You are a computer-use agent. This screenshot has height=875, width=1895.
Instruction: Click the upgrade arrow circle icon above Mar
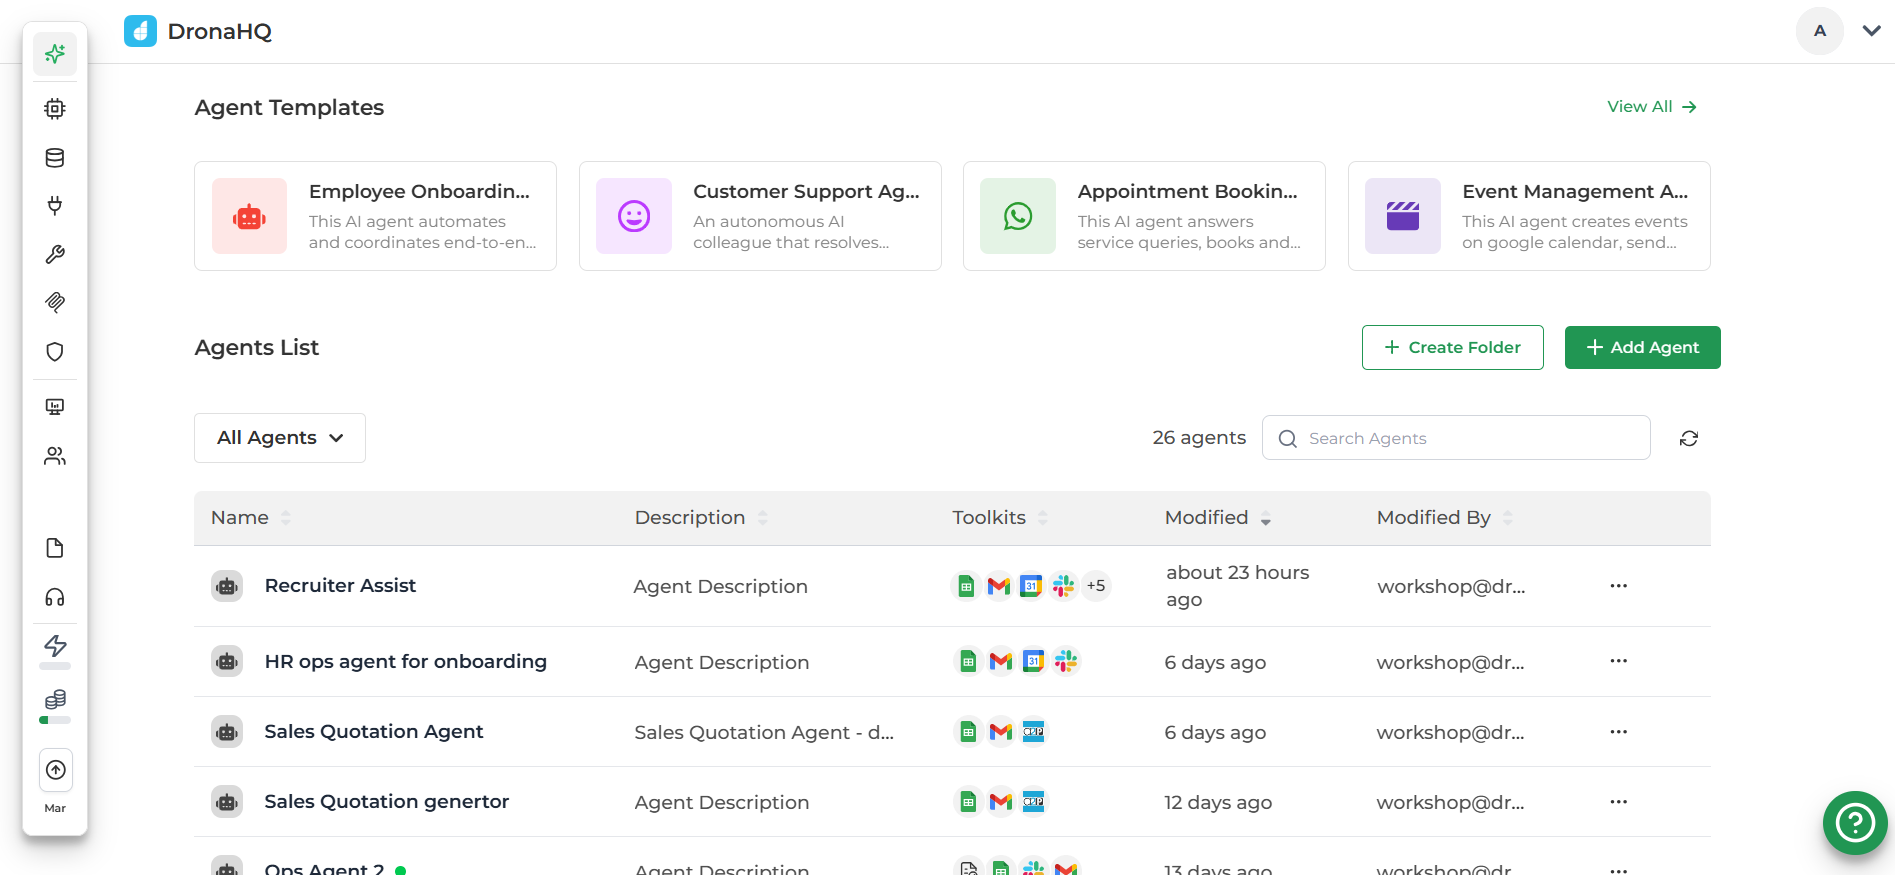coord(56,770)
